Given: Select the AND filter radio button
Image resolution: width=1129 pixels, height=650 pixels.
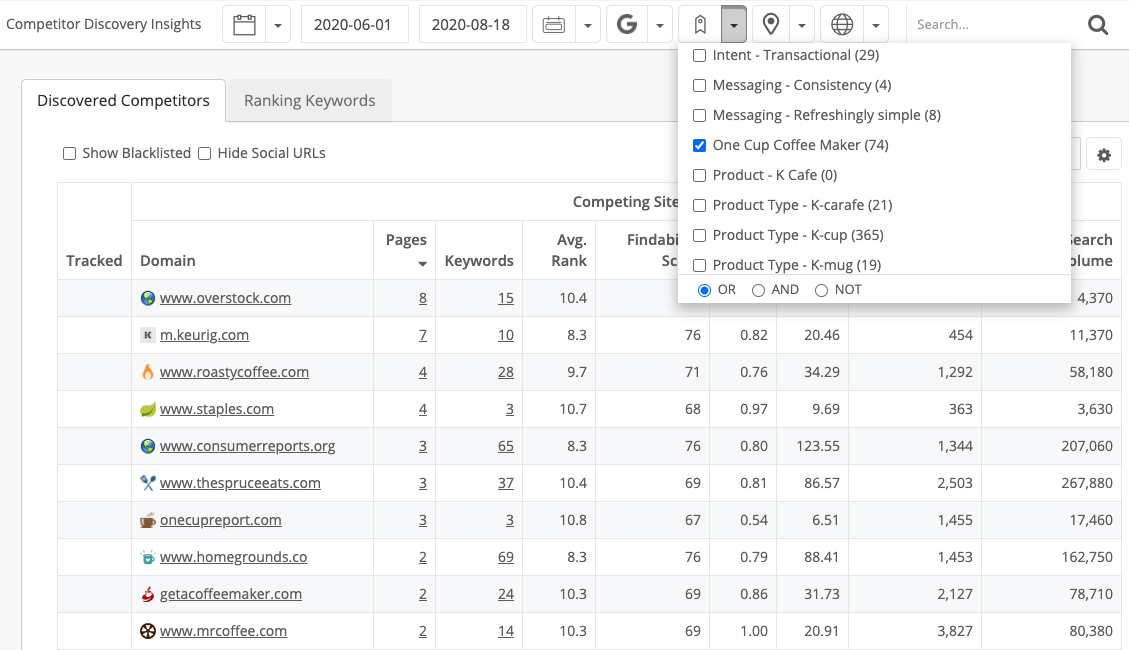Looking at the screenshot, I should 758,290.
